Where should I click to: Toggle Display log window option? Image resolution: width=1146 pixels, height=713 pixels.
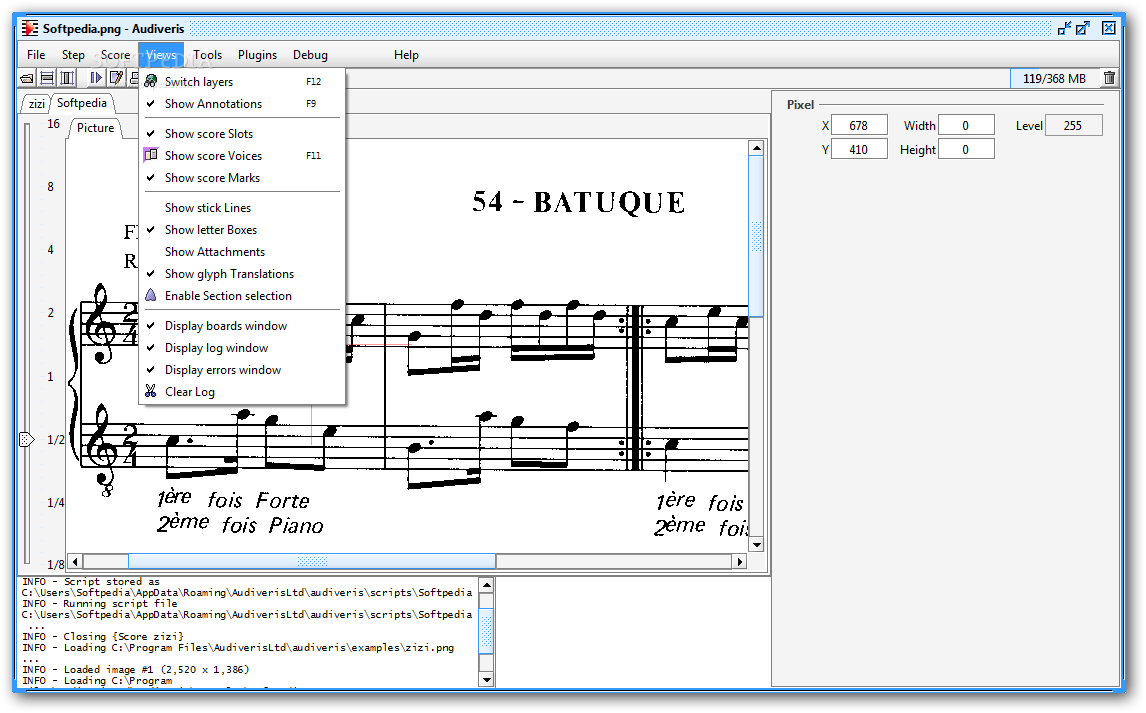click(x=241, y=348)
